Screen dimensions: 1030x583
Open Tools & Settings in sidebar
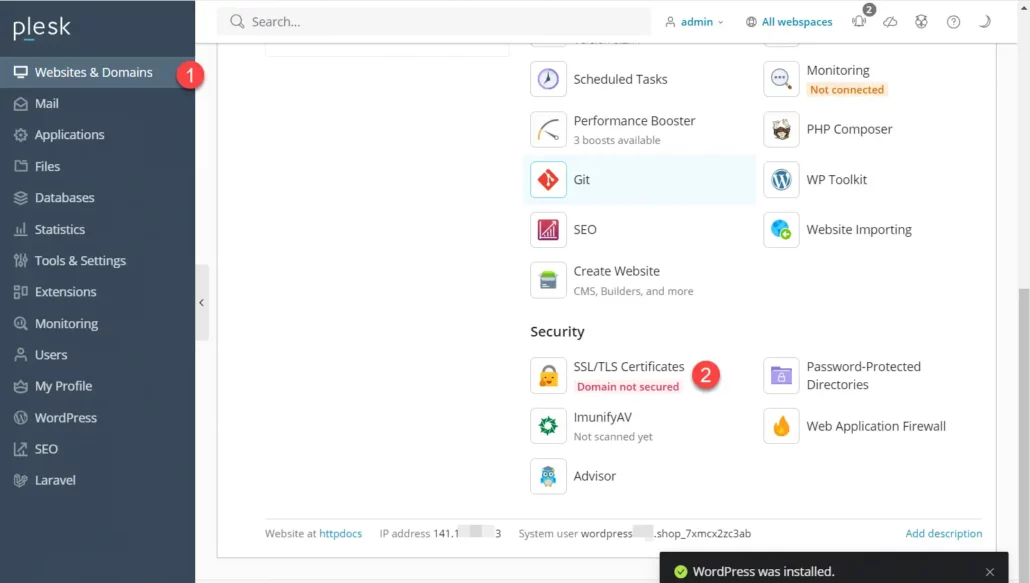click(97, 261)
